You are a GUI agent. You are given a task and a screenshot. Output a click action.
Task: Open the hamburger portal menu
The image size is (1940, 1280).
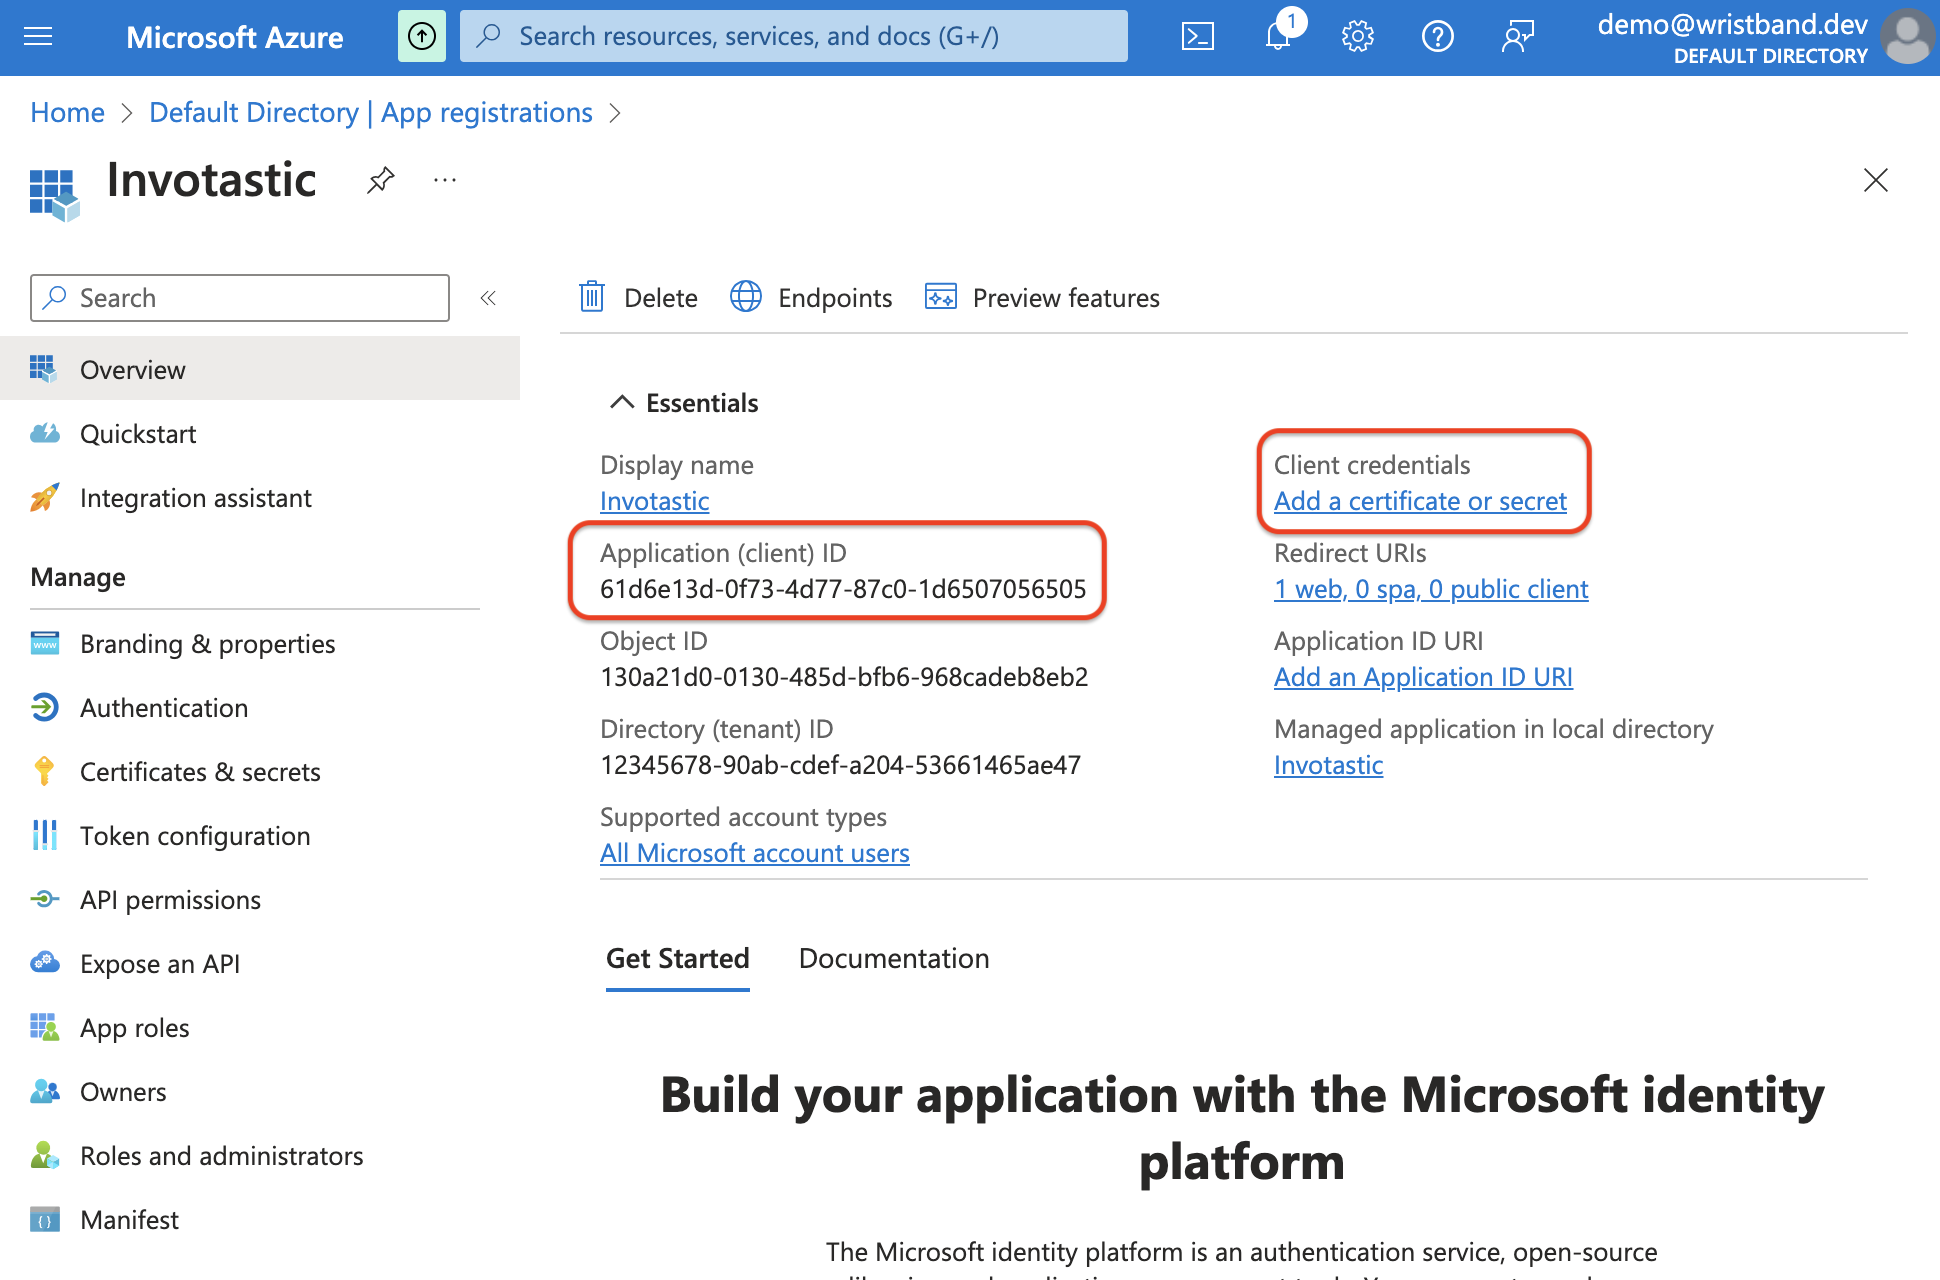click(38, 37)
